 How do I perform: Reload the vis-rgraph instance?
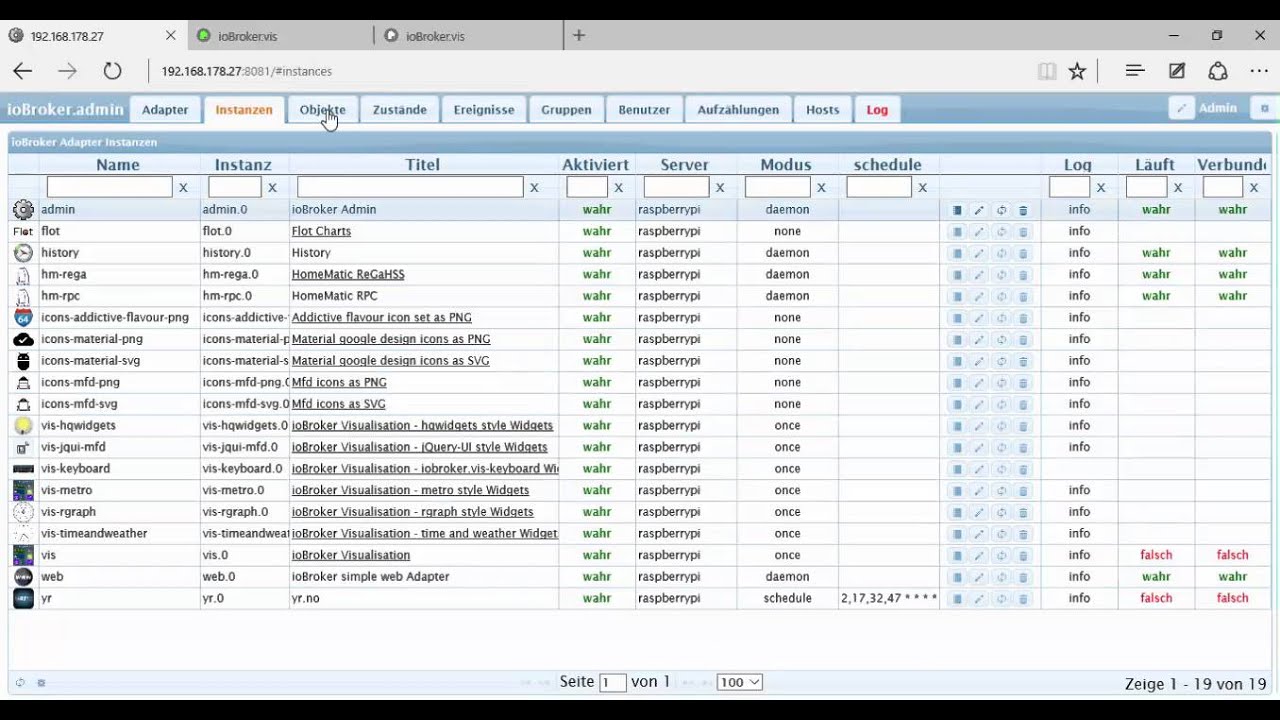tap(1001, 512)
